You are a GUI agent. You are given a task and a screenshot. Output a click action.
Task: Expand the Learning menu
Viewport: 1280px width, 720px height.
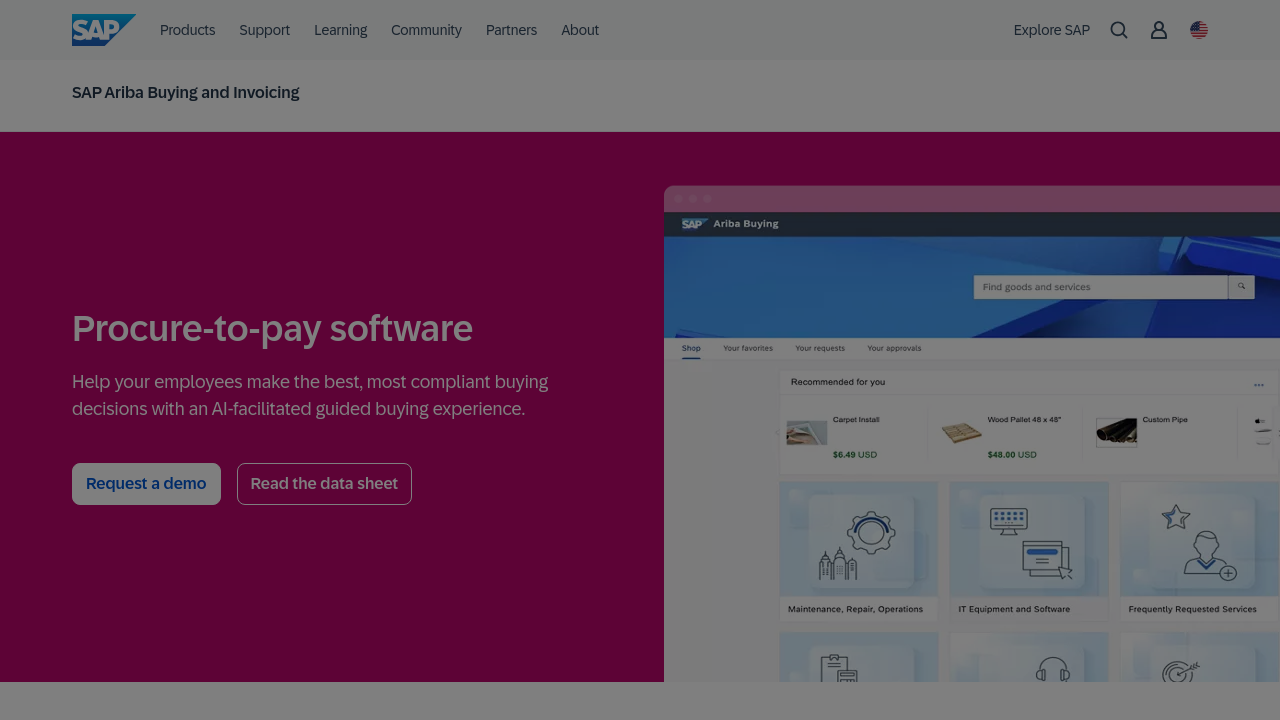tap(340, 30)
